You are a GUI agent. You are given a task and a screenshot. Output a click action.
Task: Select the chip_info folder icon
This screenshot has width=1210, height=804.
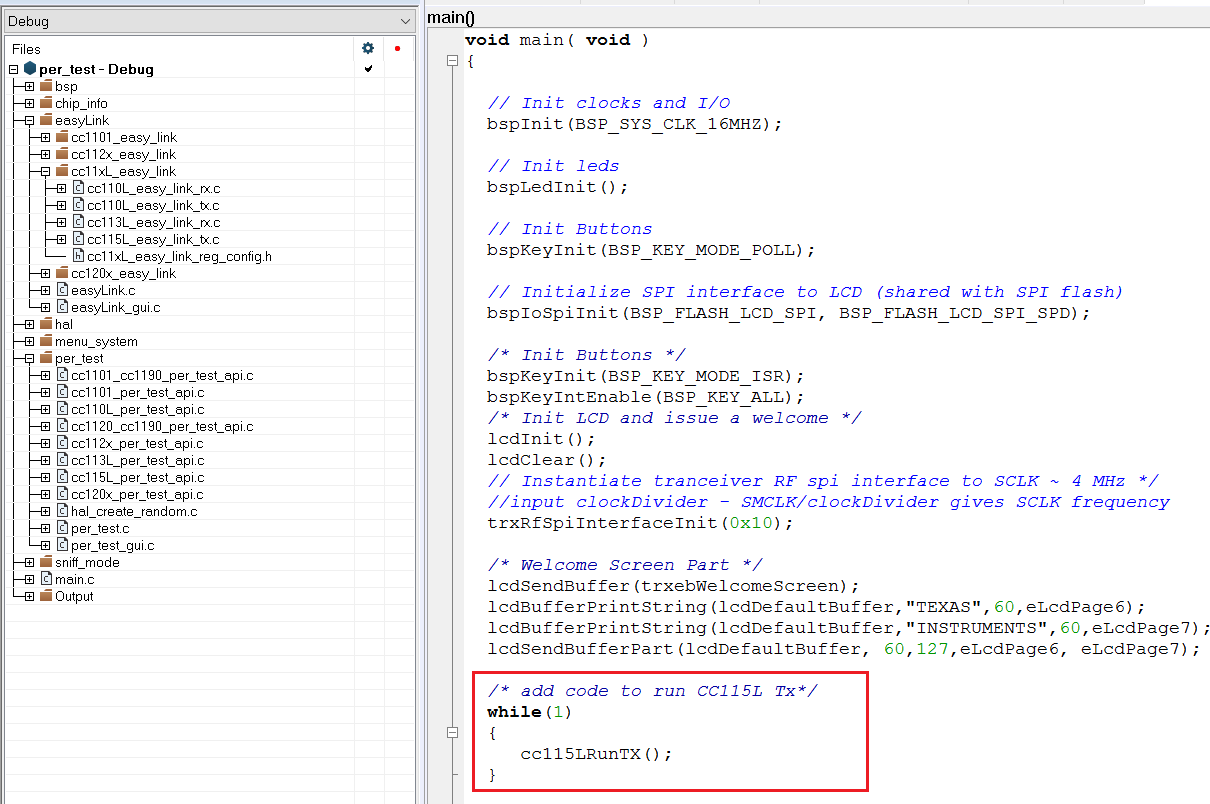coord(46,103)
